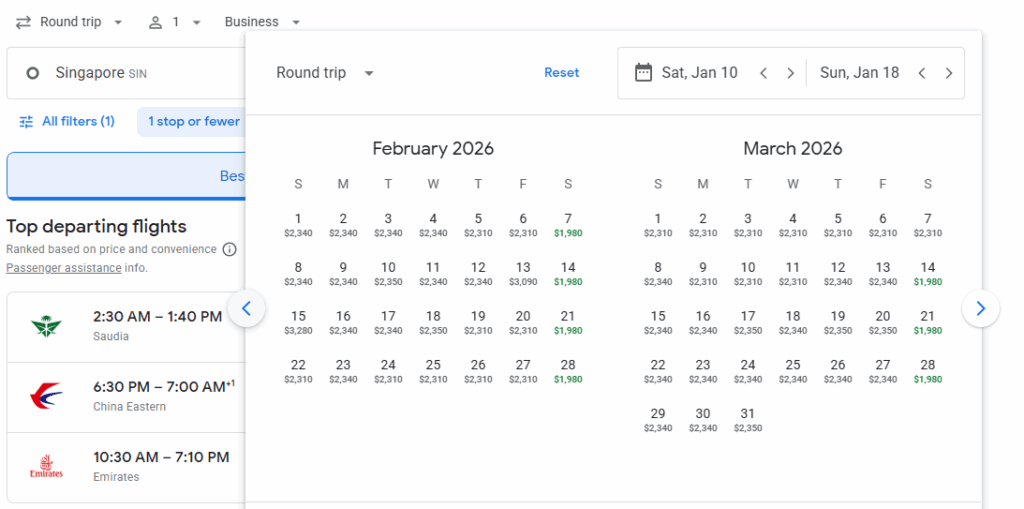
Task: Advance return date forward one day
Action: [x=949, y=73]
